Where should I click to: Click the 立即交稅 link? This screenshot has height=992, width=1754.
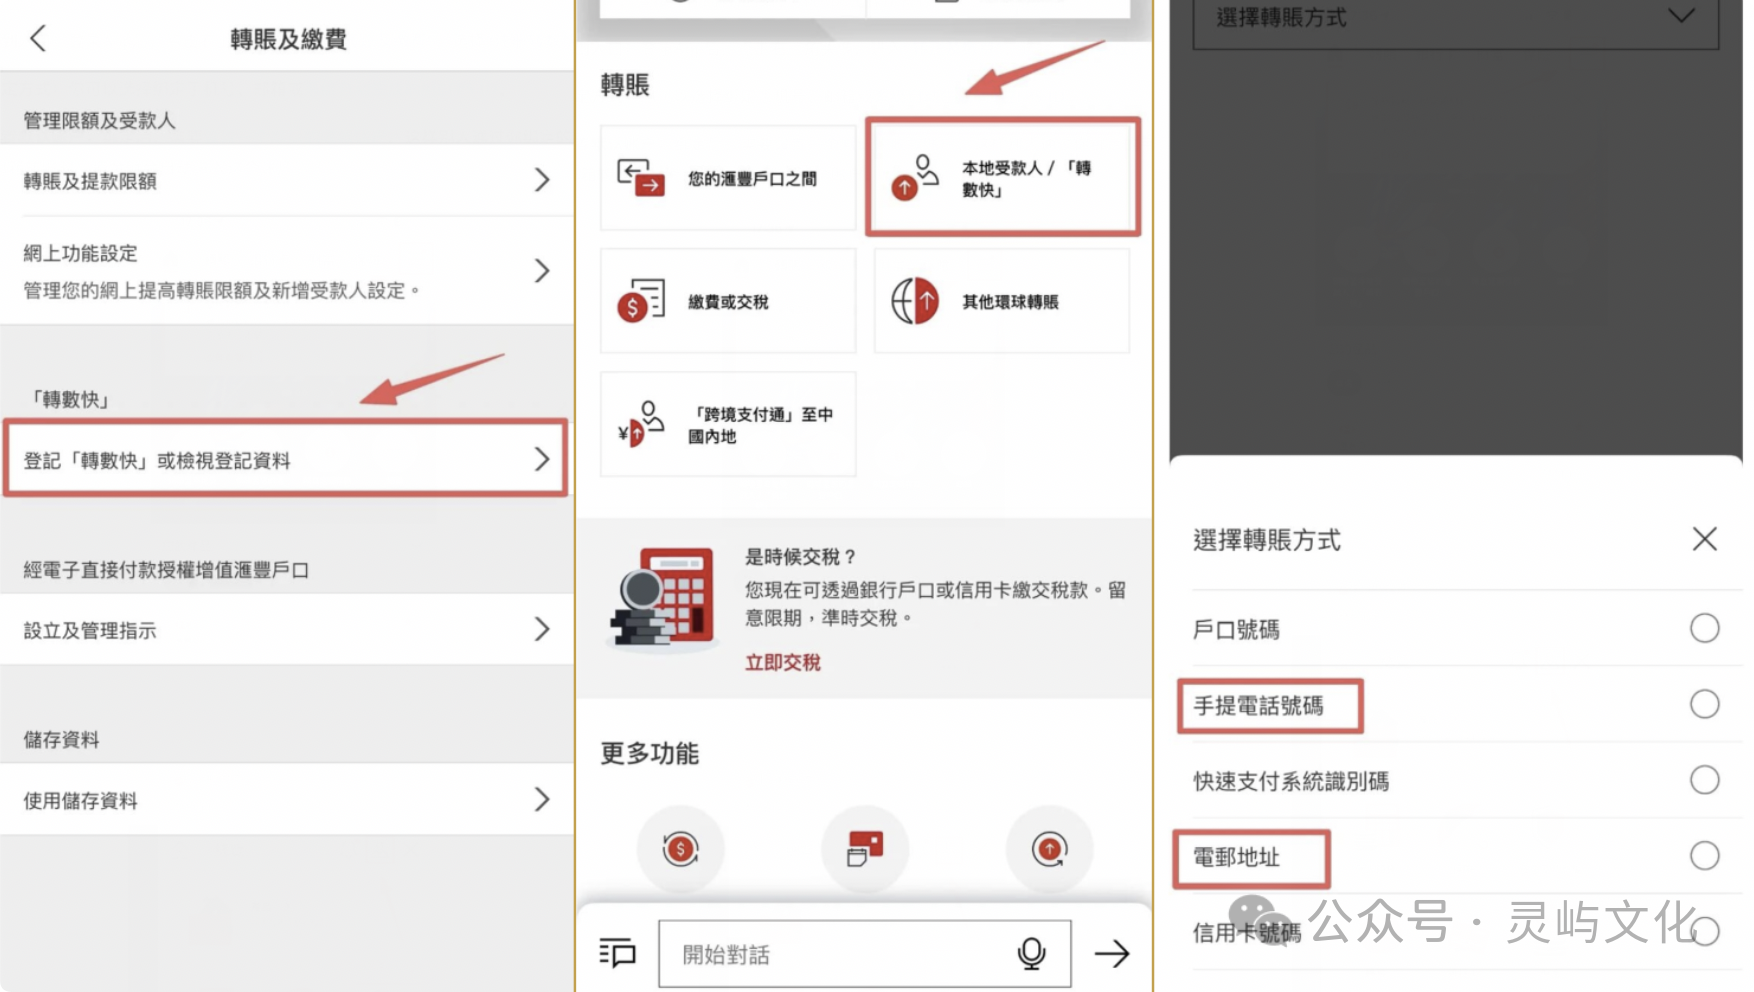tap(782, 662)
